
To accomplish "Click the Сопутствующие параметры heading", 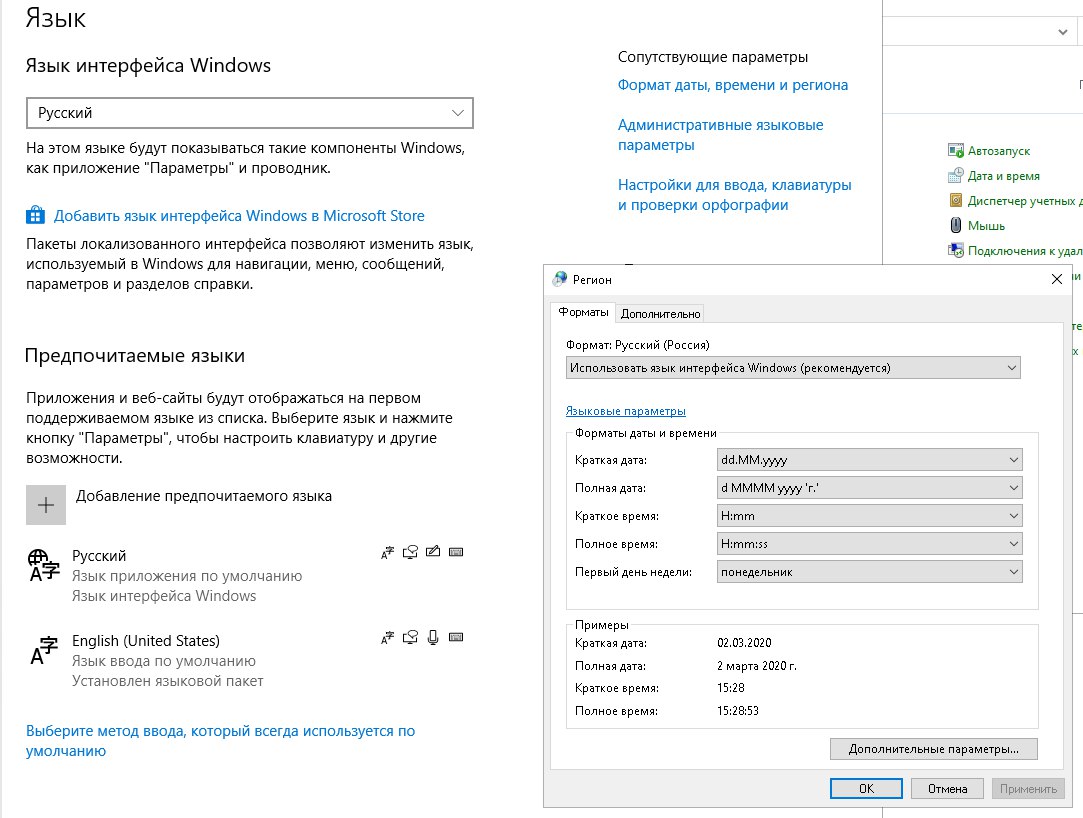I will pyautogui.click(x=713, y=57).
